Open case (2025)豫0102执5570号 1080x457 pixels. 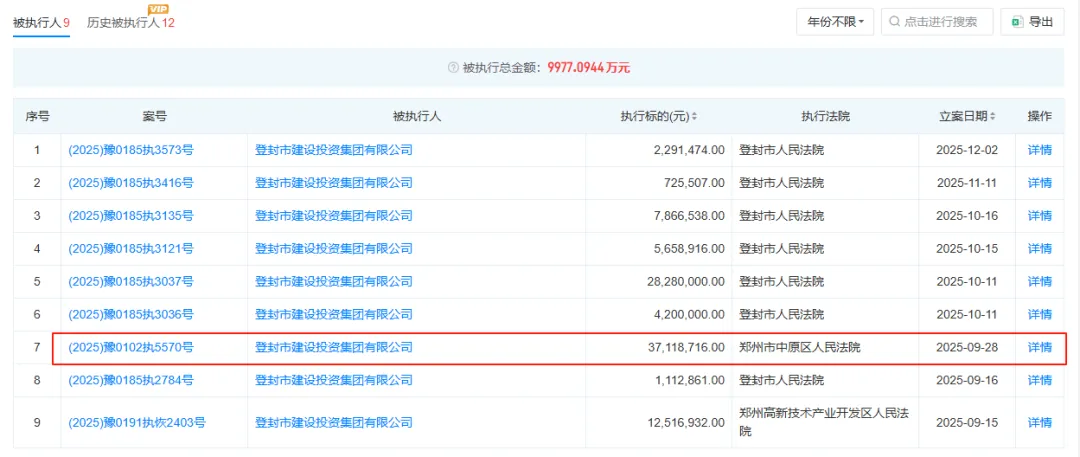tap(131, 347)
